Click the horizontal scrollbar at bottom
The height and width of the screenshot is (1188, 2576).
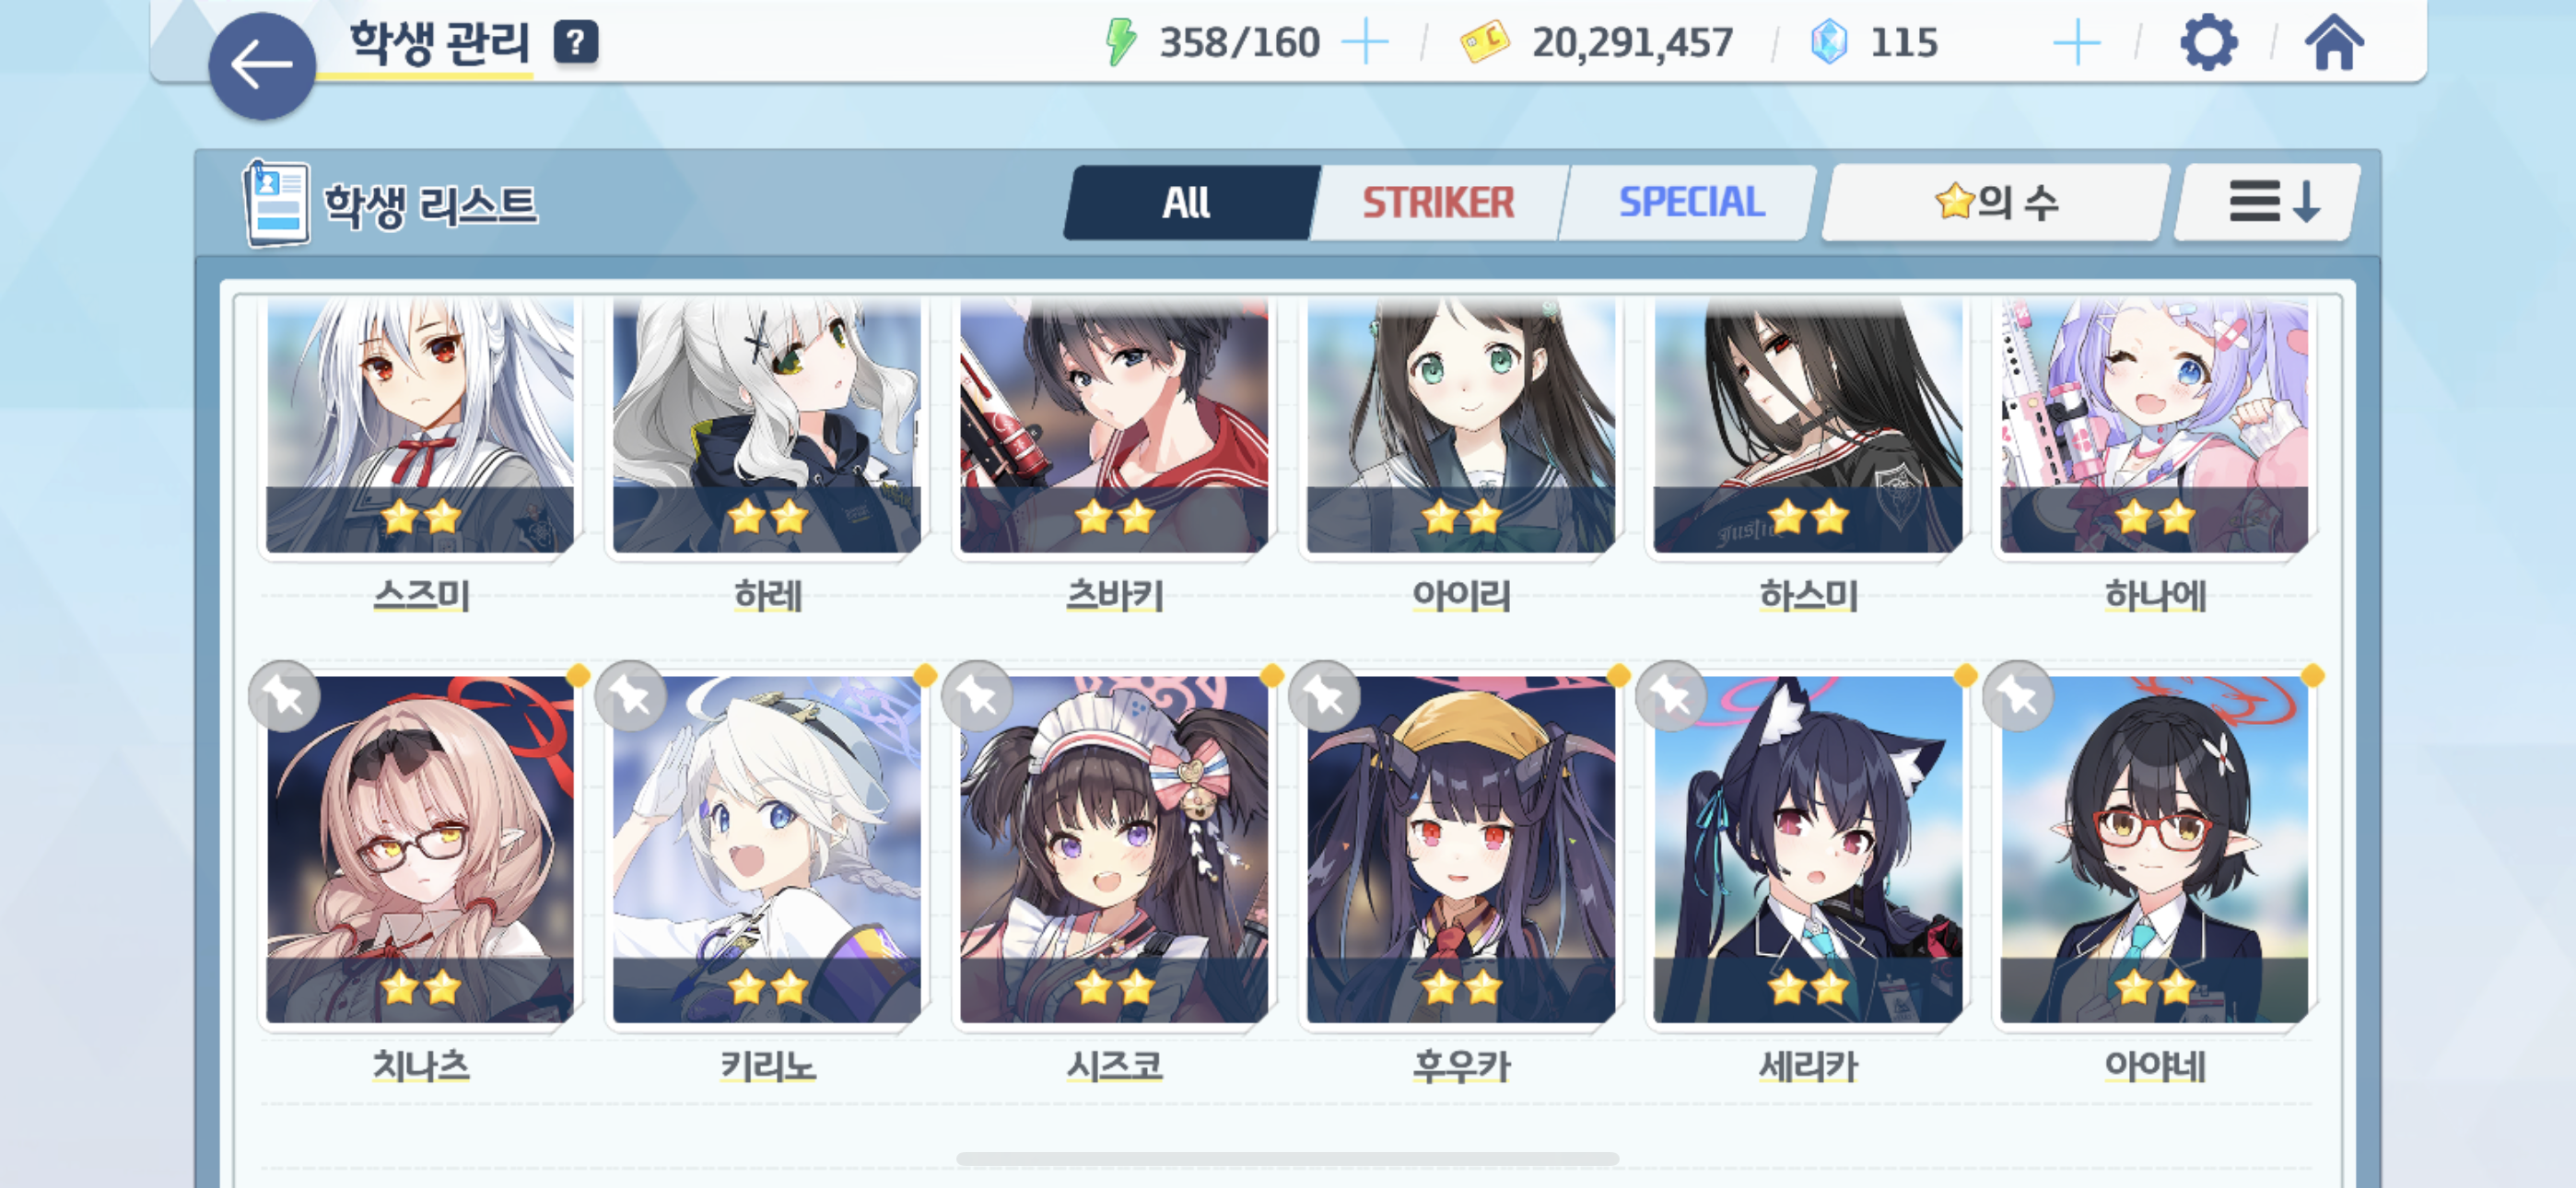[x=1287, y=1159]
